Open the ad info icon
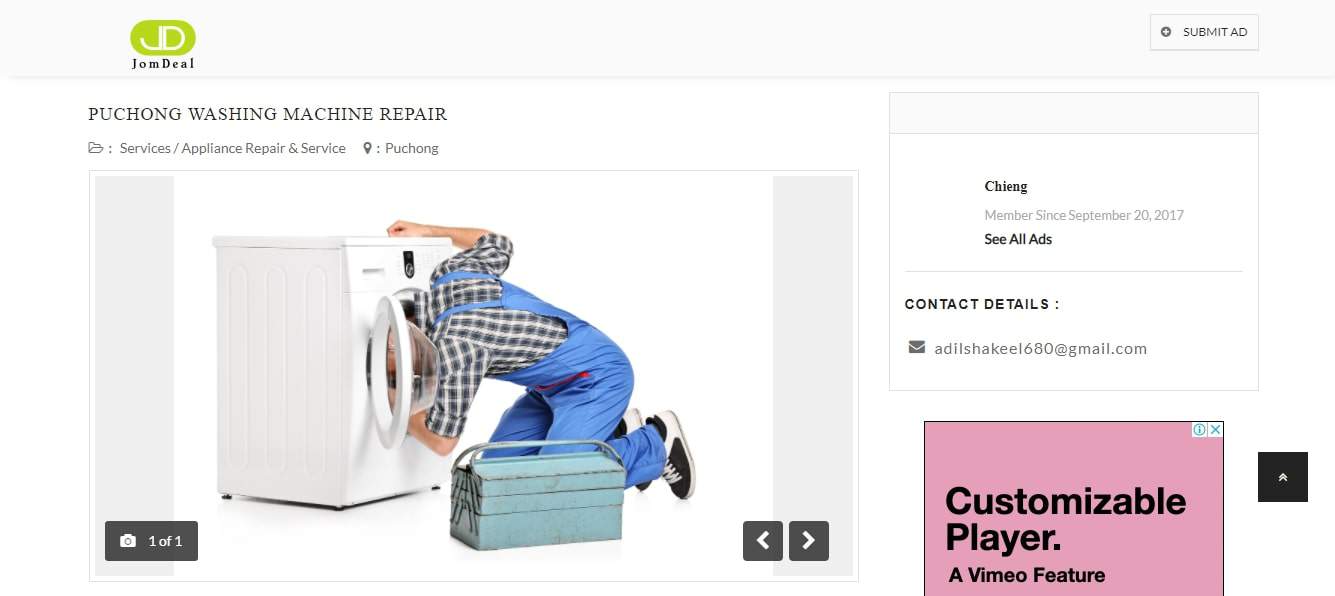The image size is (1335, 596). coord(1200,429)
